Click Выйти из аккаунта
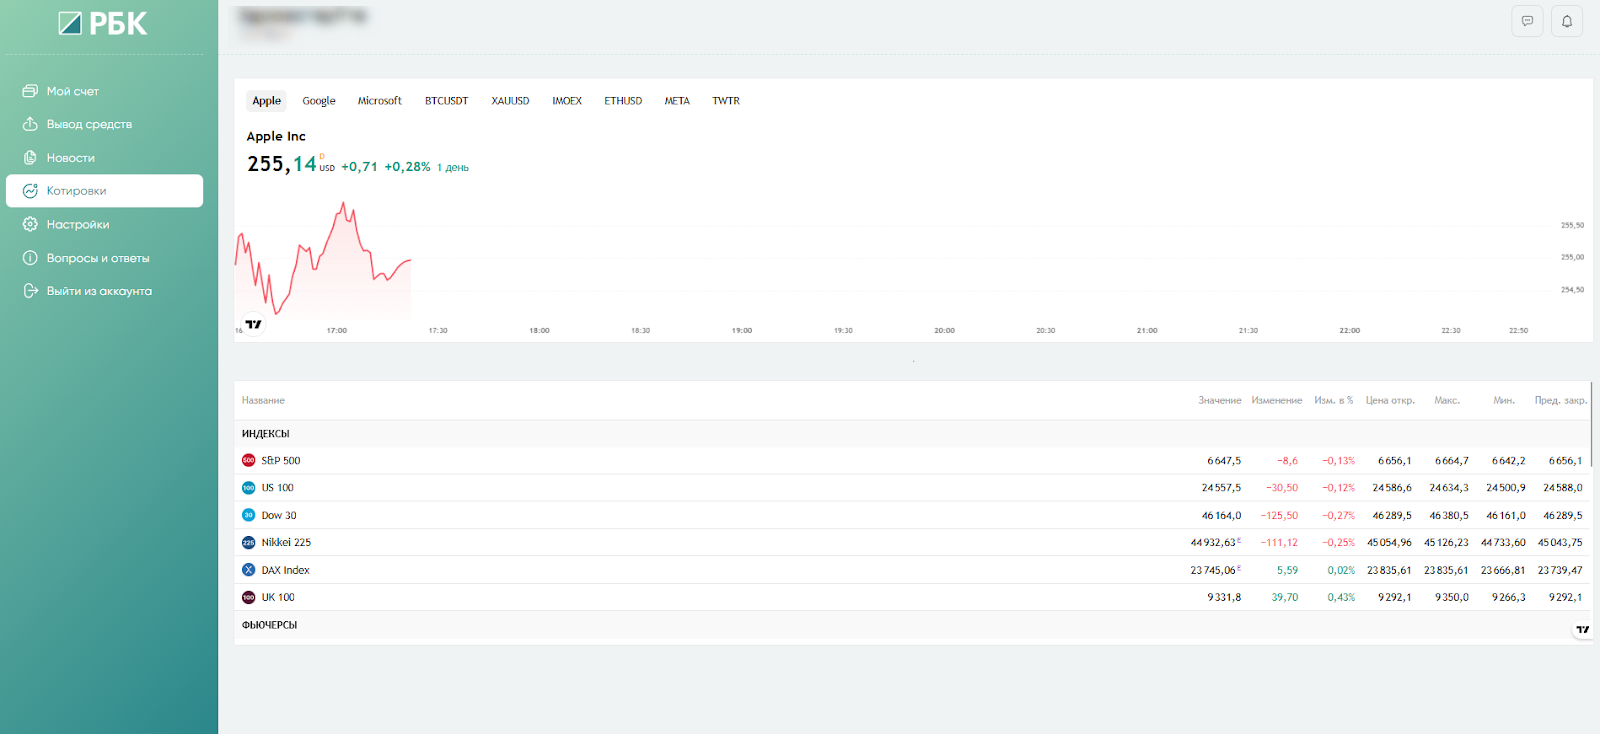This screenshot has width=1600, height=734. [105, 291]
